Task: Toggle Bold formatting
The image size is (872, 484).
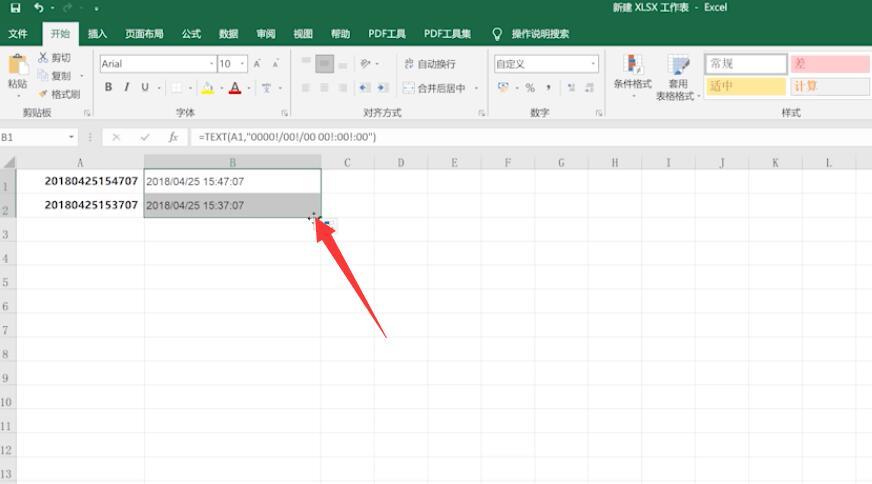Action: pyautogui.click(x=108, y=87)
